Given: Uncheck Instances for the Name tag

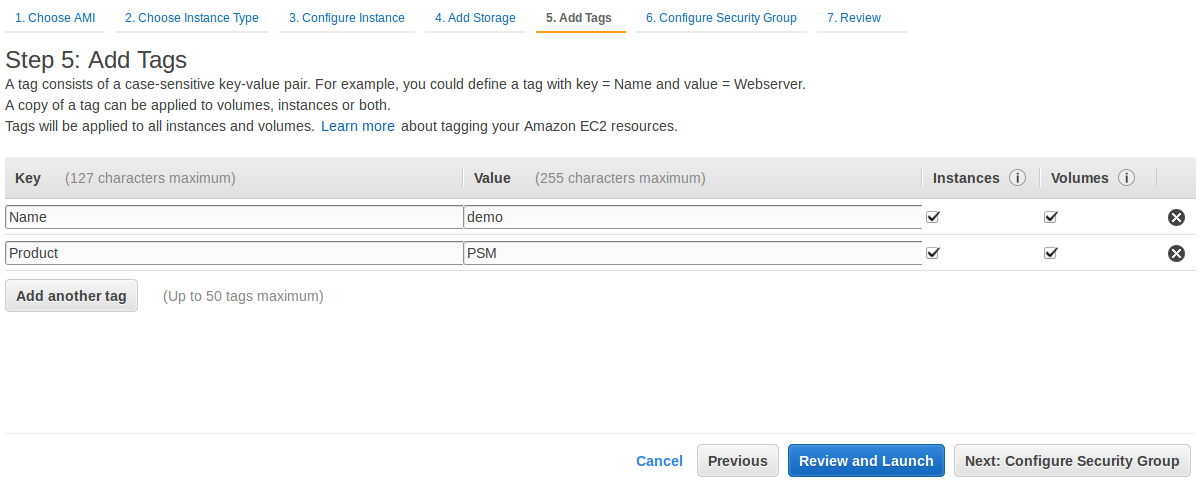Looking at the screenshot, I should (933, 216).
